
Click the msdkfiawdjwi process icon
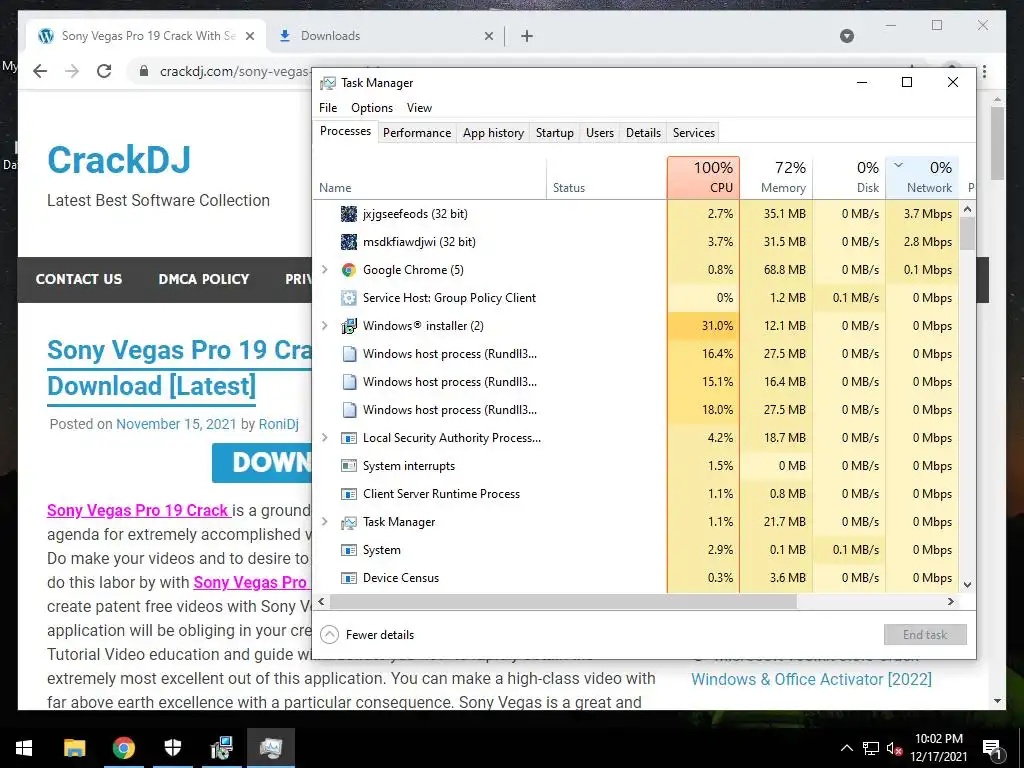tap(349, 242)
